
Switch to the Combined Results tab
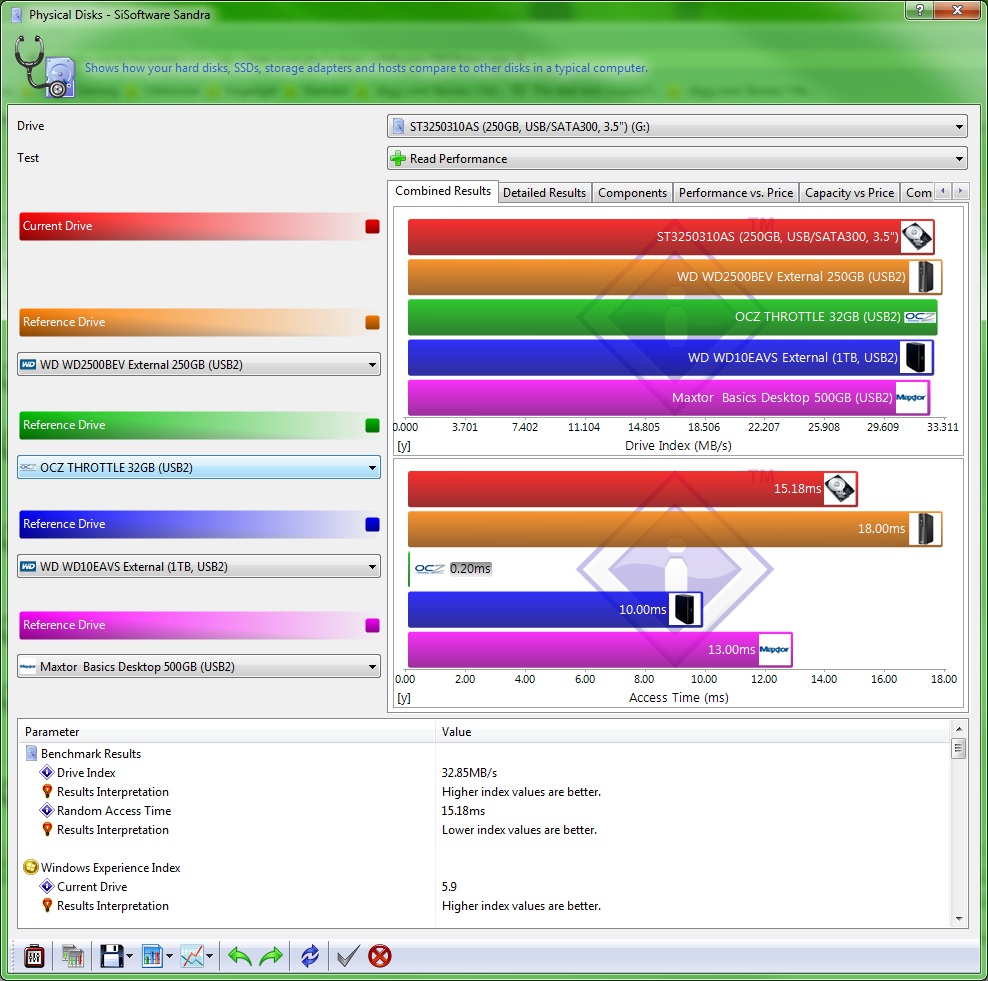[x=443, y=191]
